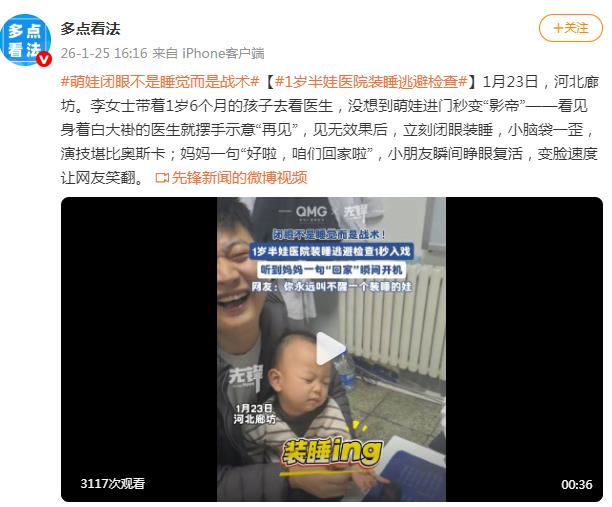Click the 00:36 video duration label
Image resolution: width=612 pixels, height=507 pixels.
pyautogui.click(x=576, y=484)
